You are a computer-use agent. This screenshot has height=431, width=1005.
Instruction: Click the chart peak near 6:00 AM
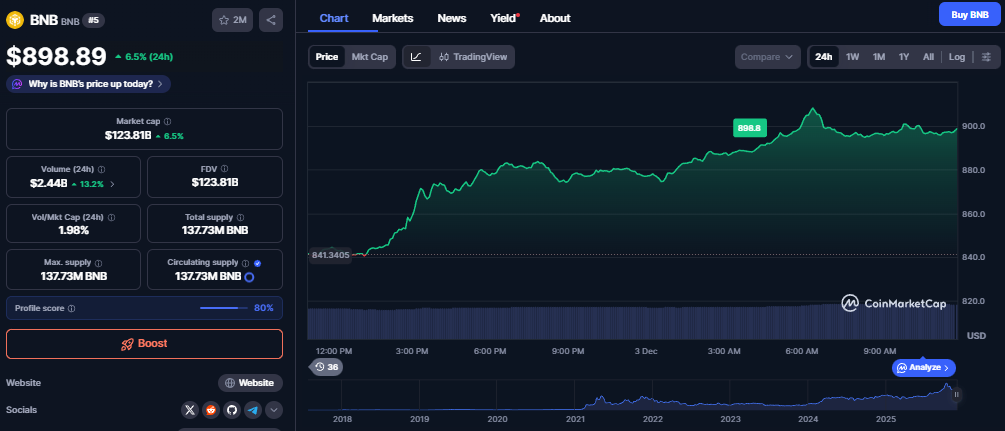tap(813, 109)
